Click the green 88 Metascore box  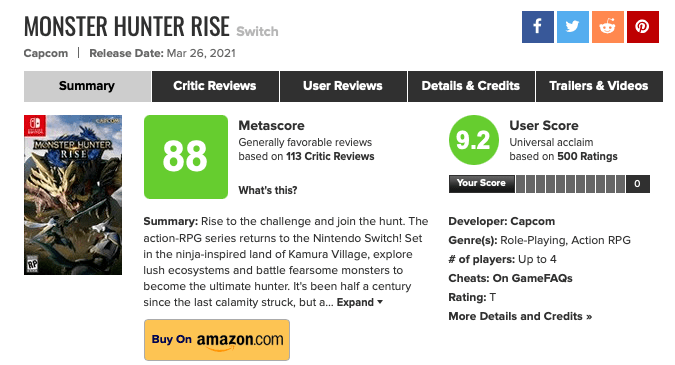pos(186,157)
